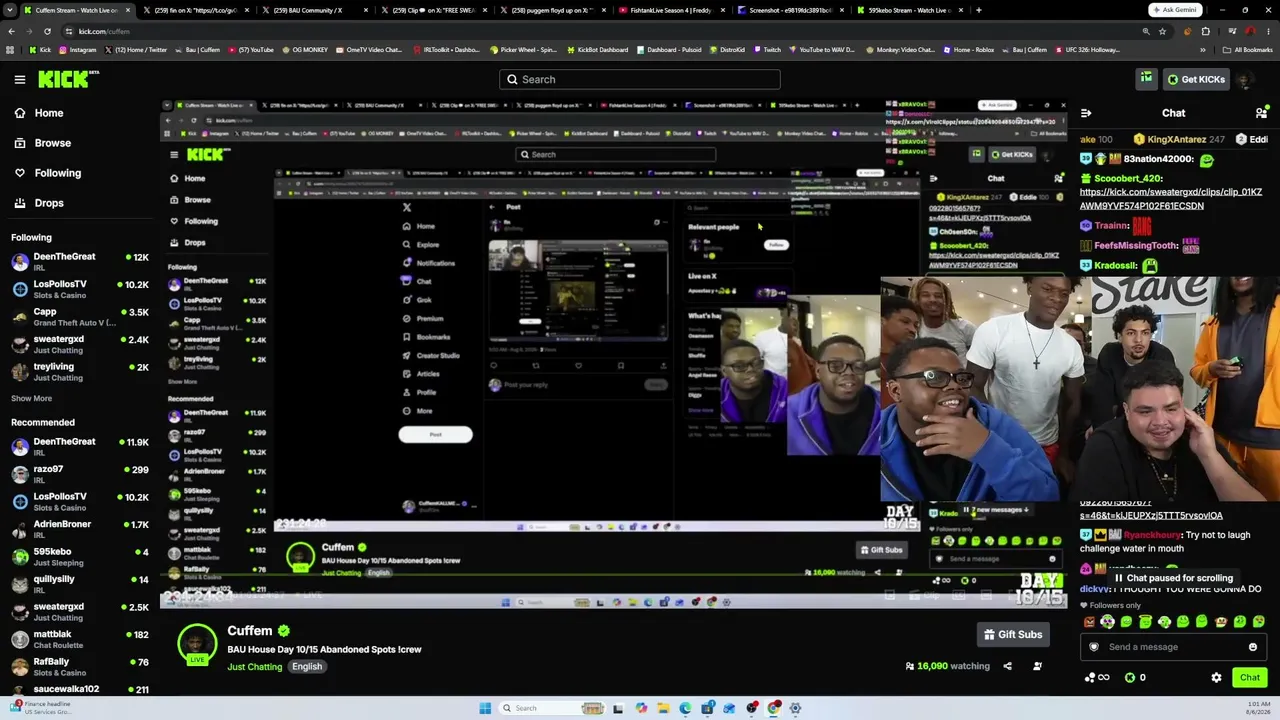Open razo97's recommended channel

pyautogui.click(x=80, y=474)
